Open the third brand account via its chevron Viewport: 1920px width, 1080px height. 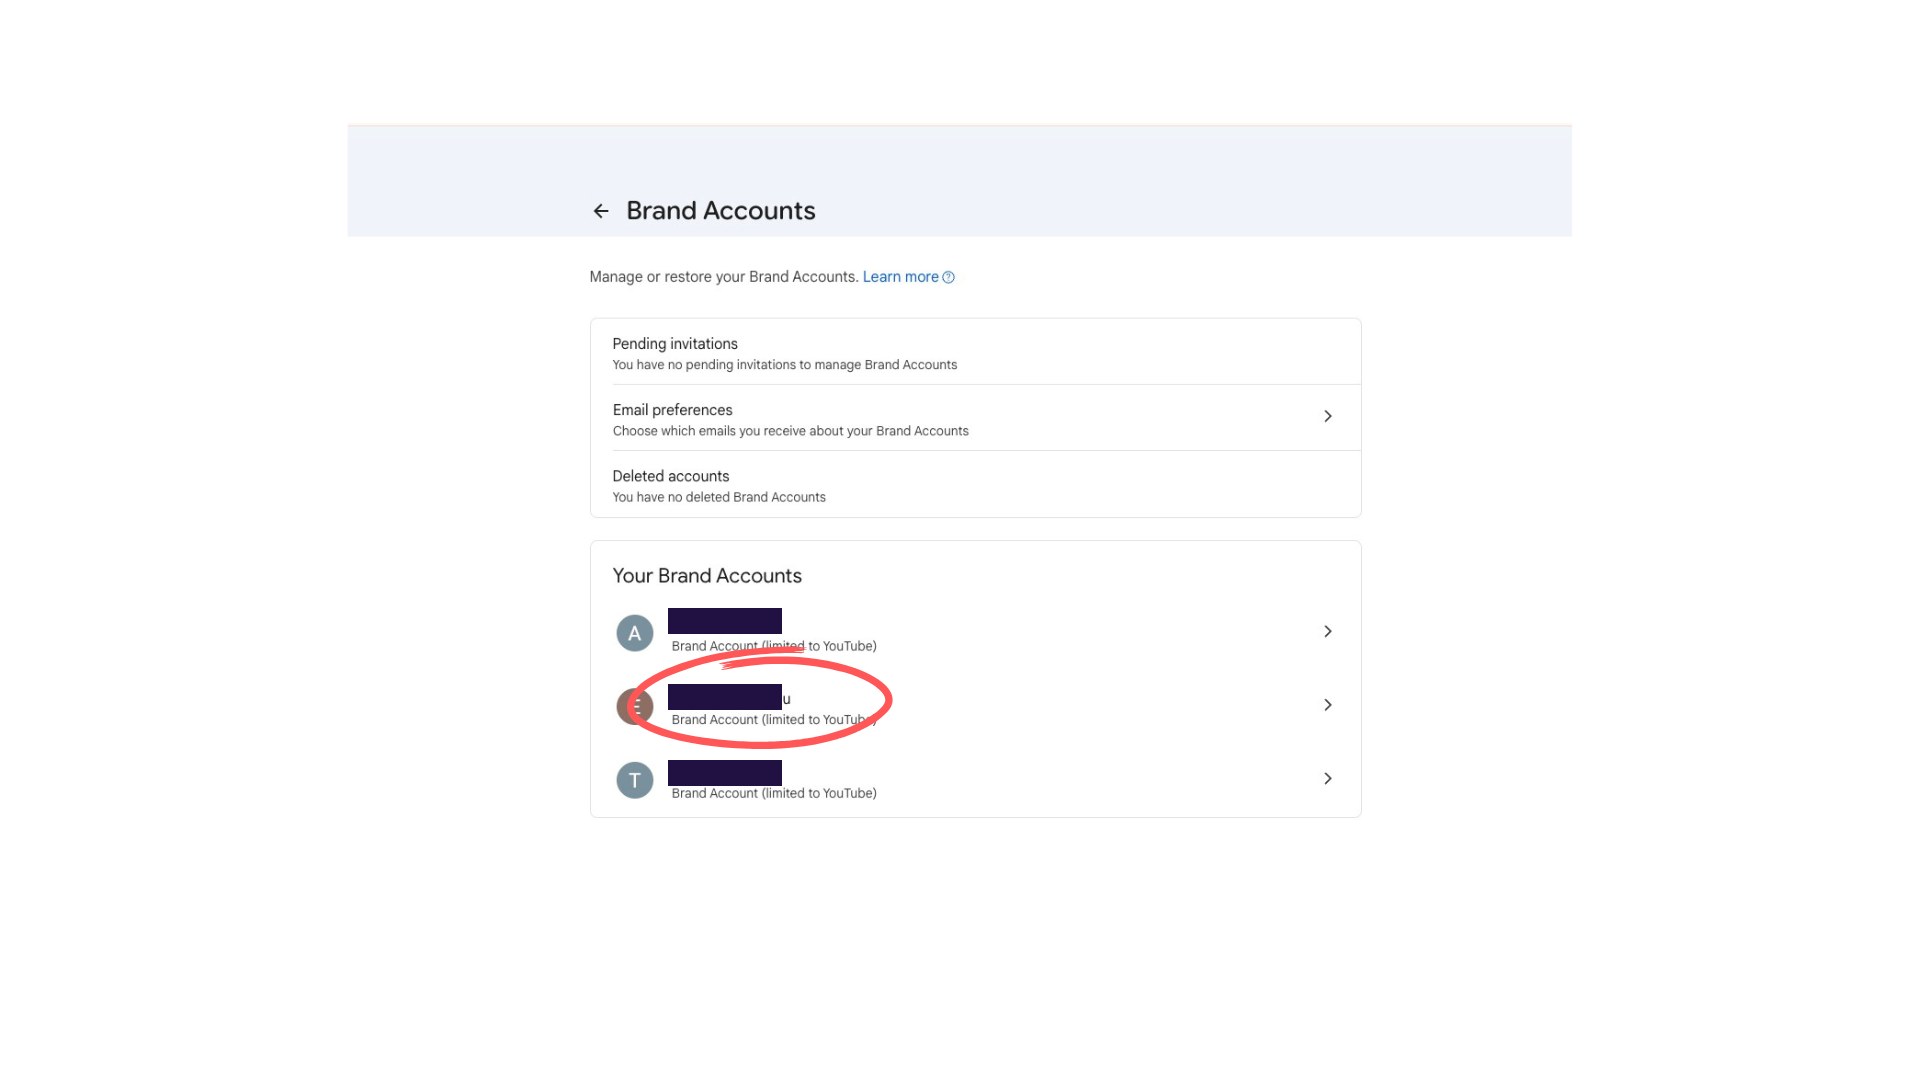1328,778
